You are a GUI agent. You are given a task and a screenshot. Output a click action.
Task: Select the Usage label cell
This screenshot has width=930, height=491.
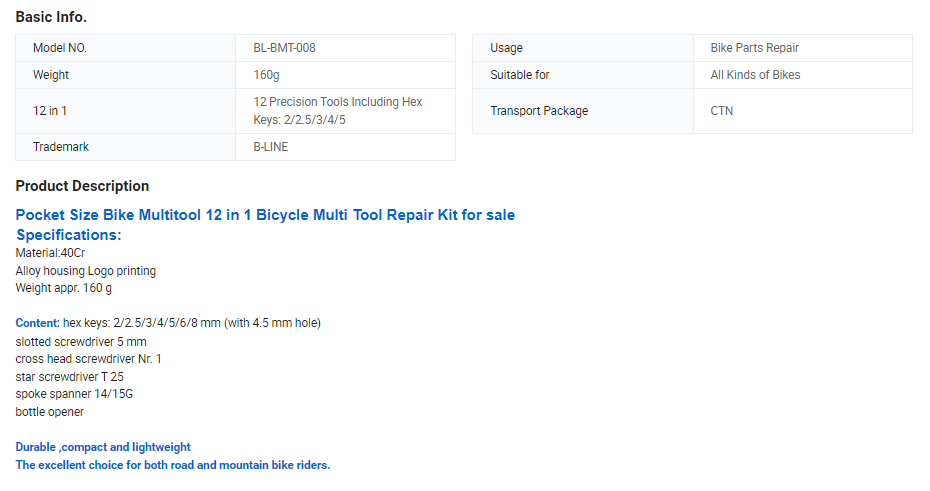583,48
